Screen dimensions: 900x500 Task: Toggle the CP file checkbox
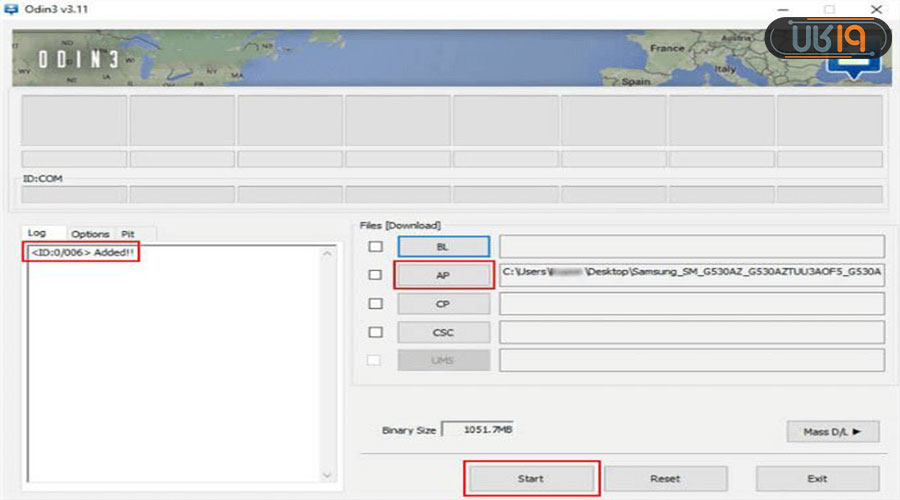pyautogui.click(x=375, y=303)
